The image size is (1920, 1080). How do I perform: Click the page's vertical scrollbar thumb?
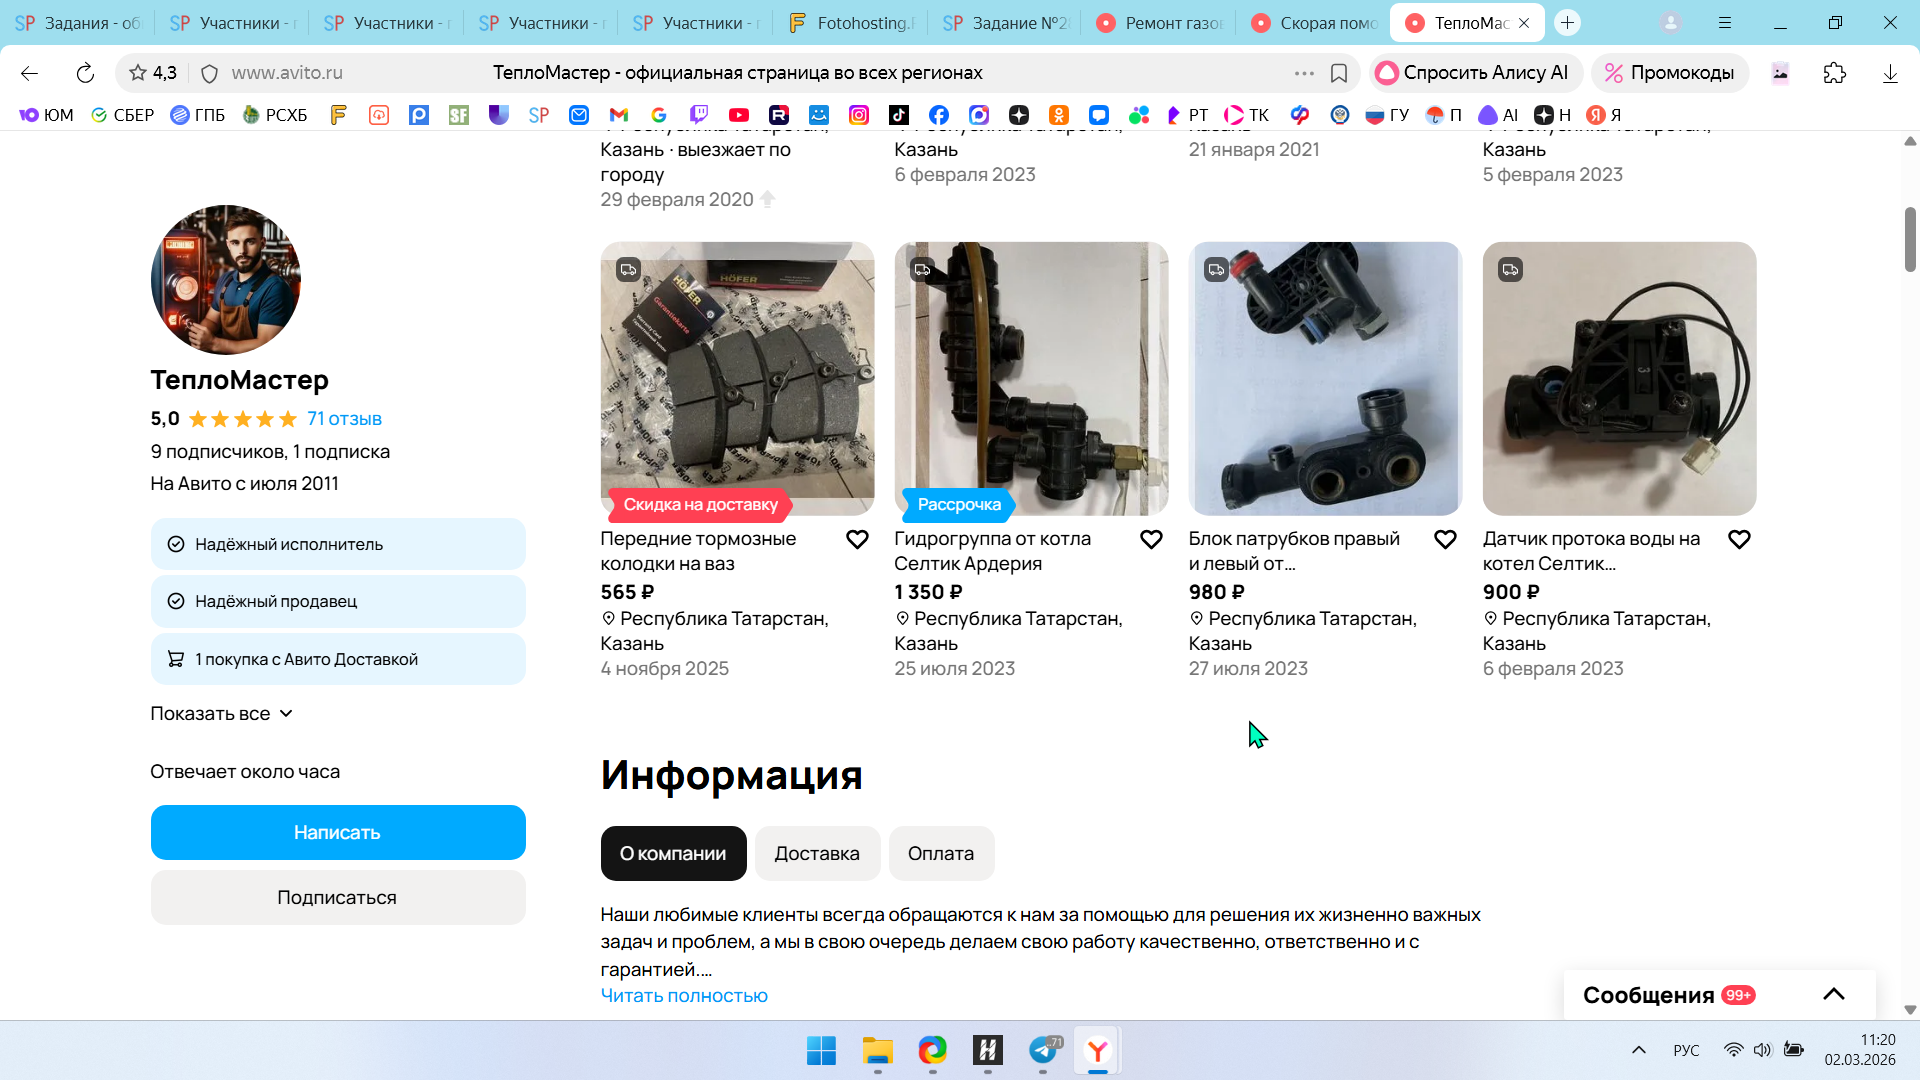pyautogui.click(x=1909, y=240)
